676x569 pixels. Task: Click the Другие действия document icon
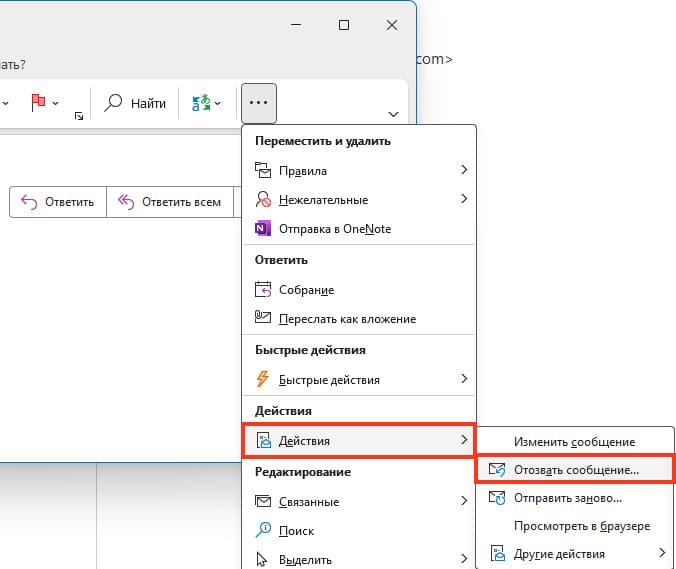point(498,553)
